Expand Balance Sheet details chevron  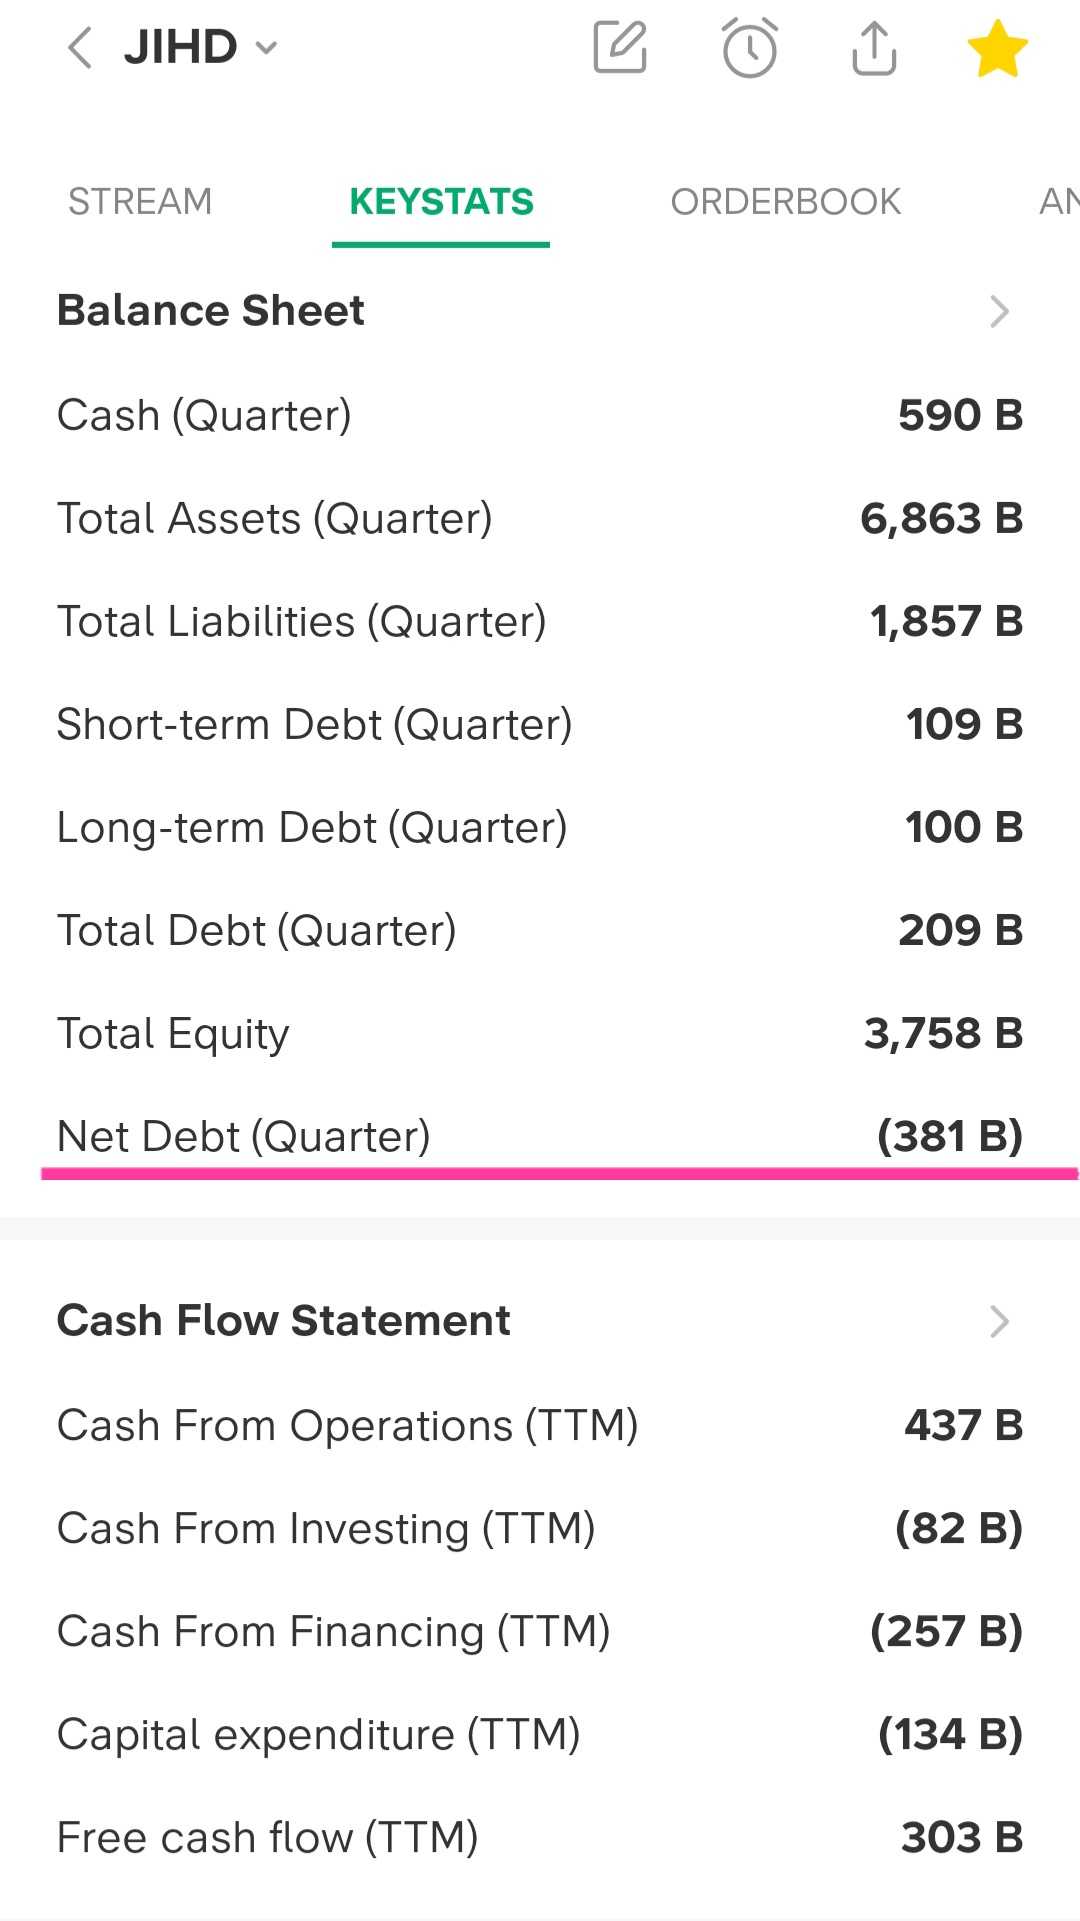(x=999, y=311)
